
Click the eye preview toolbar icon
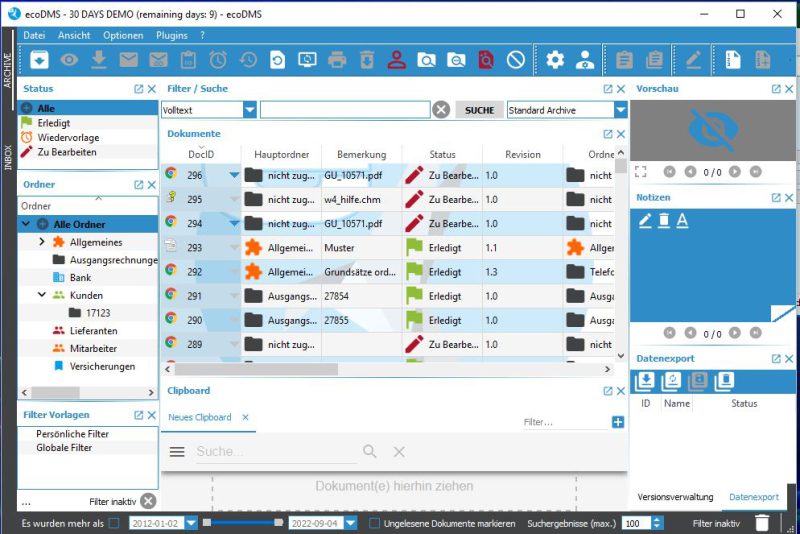pos(69,60)
